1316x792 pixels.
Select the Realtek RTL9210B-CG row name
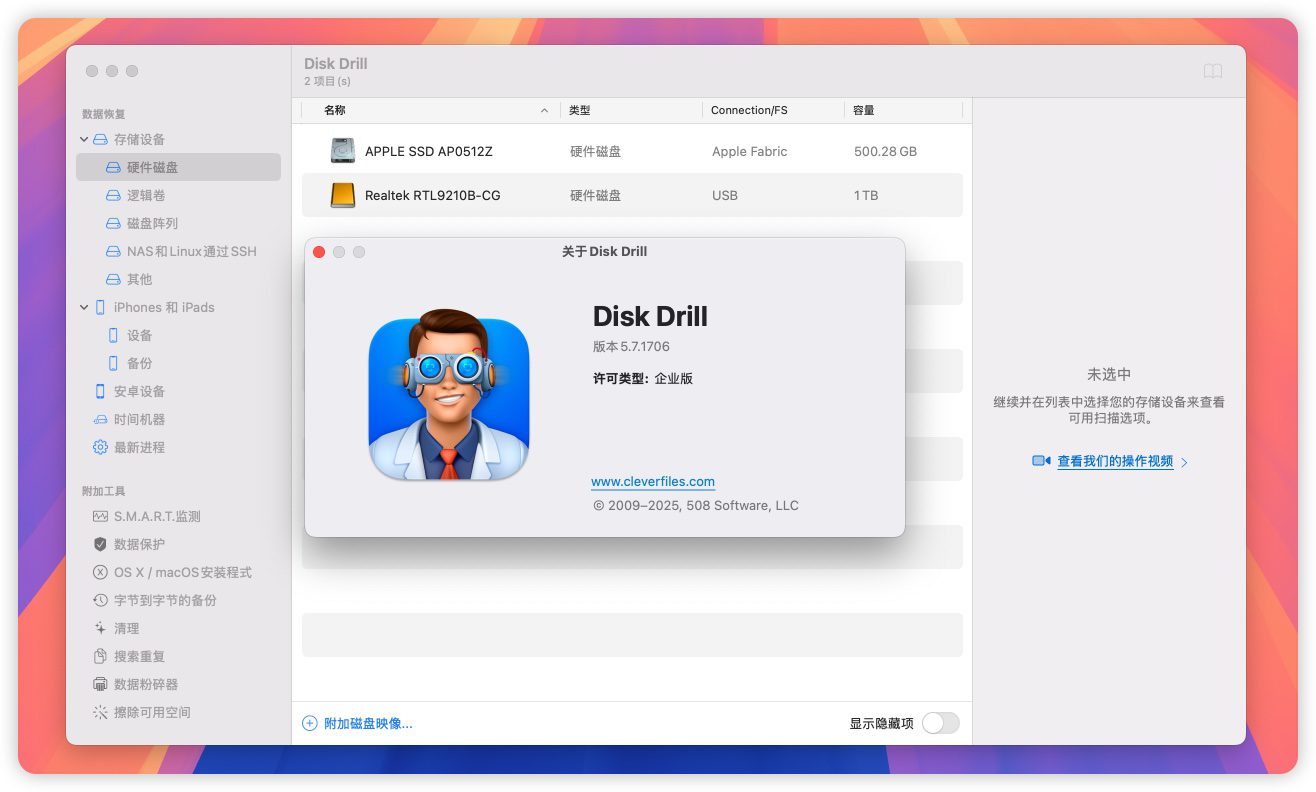pyautogui.click(x=432, y=195)
